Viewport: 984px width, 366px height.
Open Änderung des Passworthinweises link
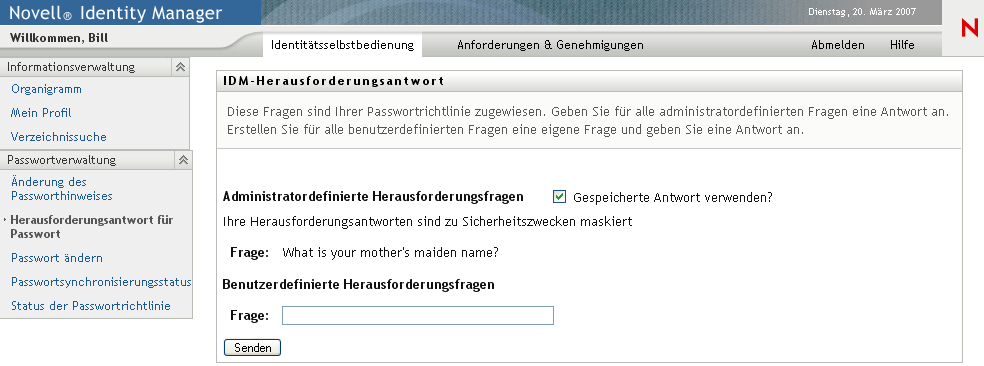(62, 189)
